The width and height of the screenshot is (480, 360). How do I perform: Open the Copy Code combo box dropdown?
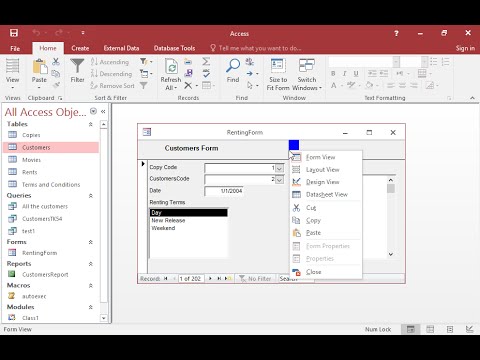click(x=279, y=168)
